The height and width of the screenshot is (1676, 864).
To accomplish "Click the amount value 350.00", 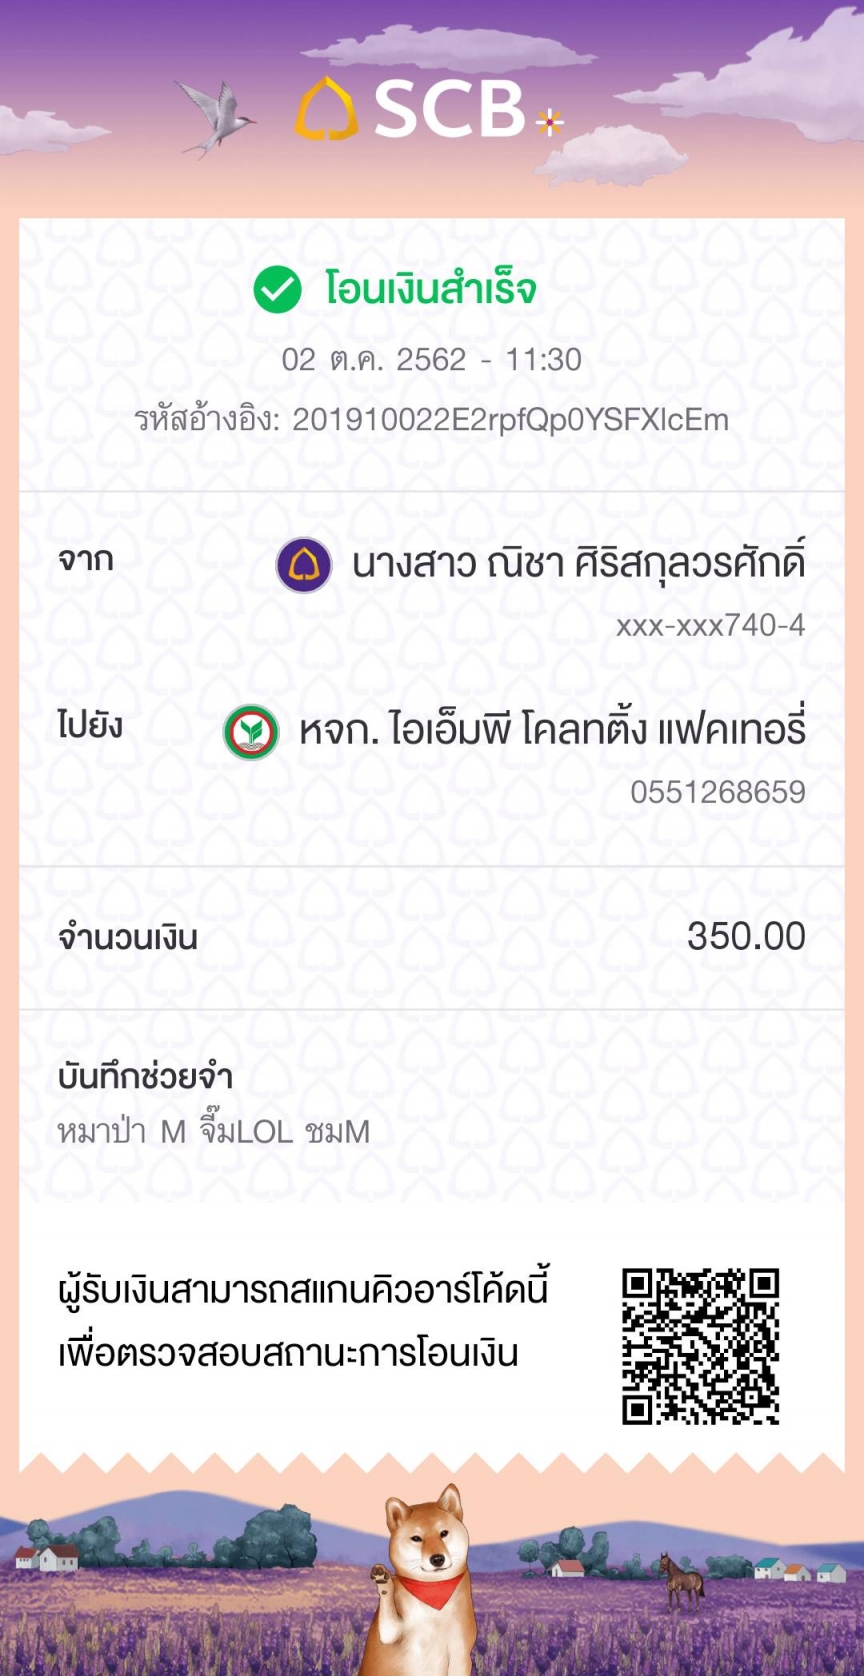I will pyautogui.click(x=746, y=937).
